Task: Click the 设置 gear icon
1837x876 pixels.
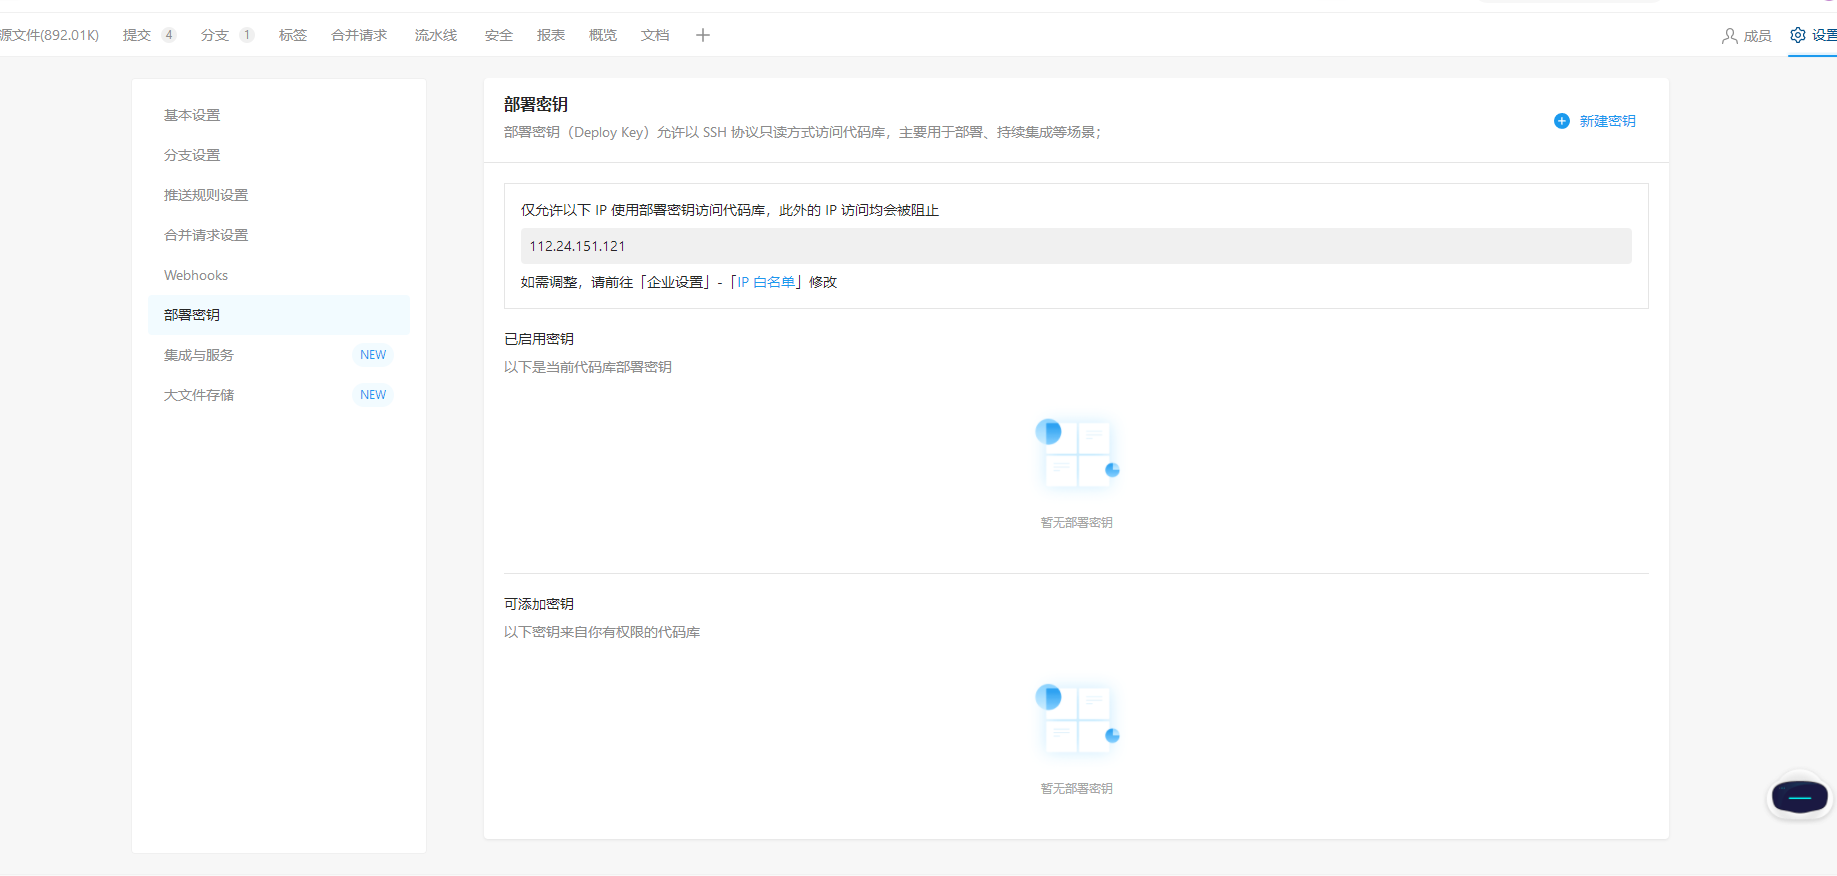Action: (1798, 35)
